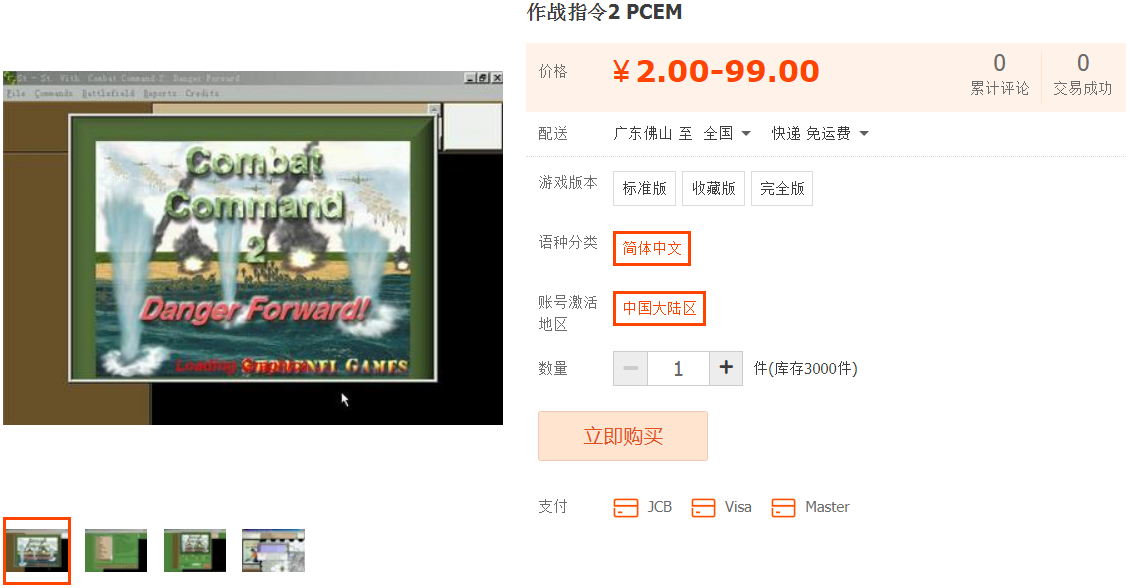Click the JCB payment card icon
This screenshot has width=1130, height=588.
tap(626, 508)
